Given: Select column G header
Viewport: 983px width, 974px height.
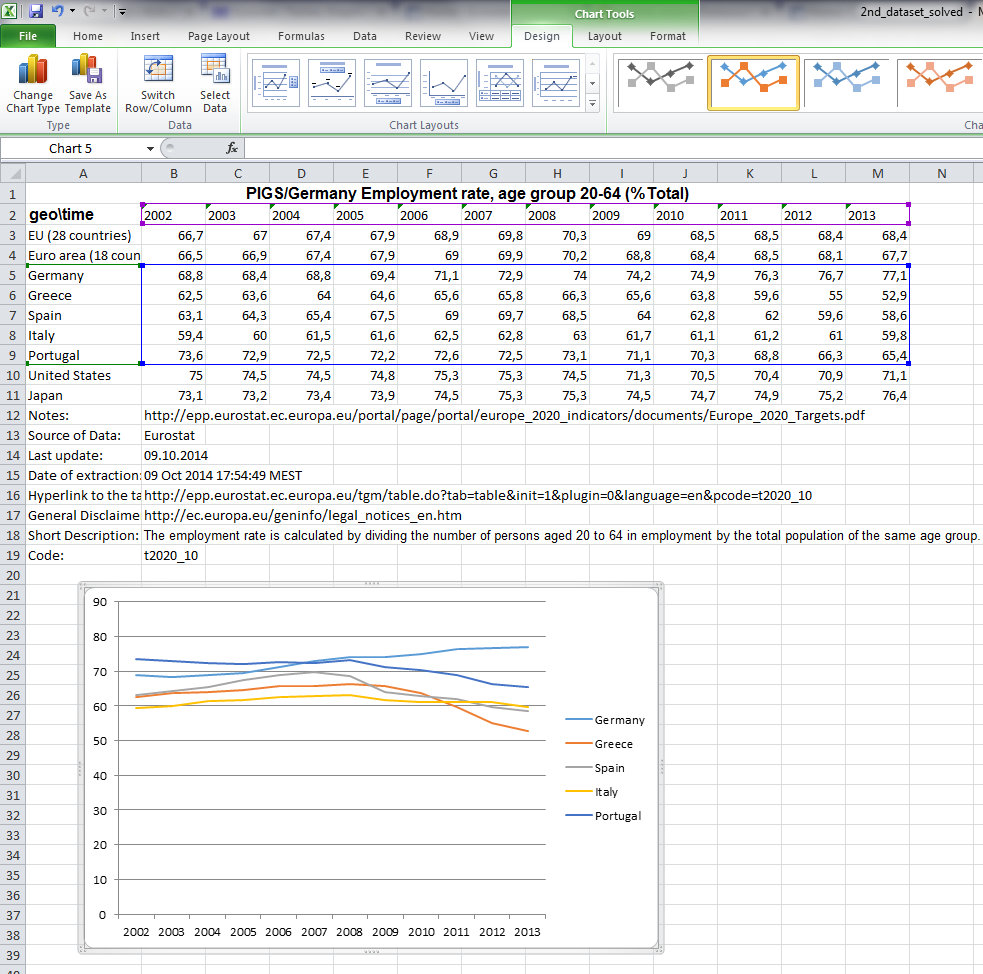Looking at the screenshot, I should [x=493, y=174].
